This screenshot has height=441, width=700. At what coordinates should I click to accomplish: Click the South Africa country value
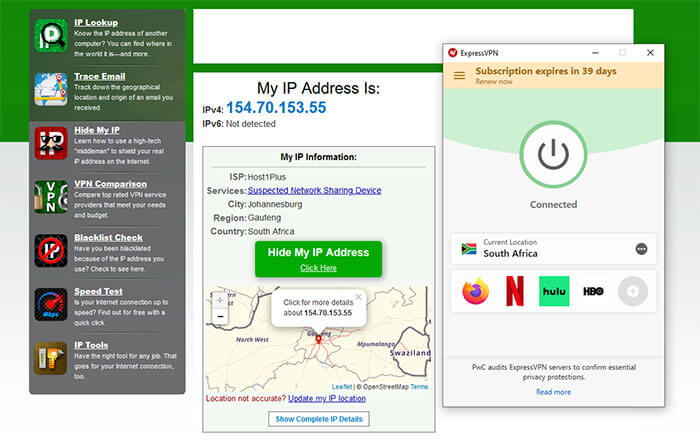coord(271,231)
